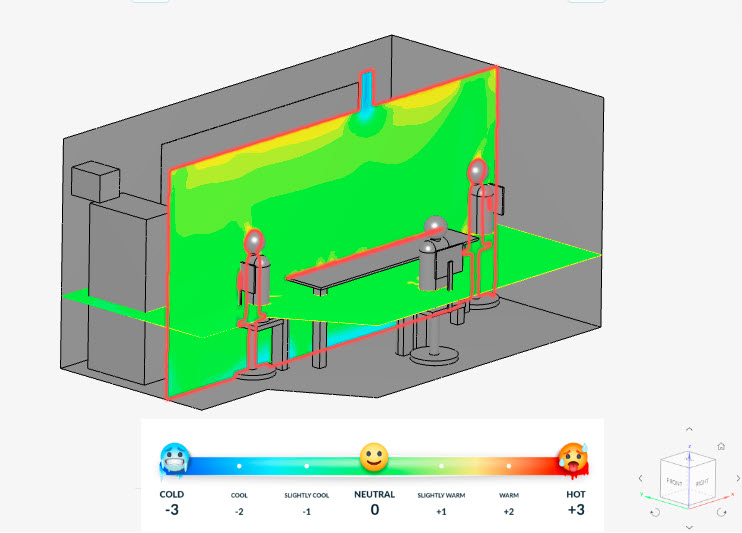Click the standing manikin's head on right
Screen dimensions: 742x533
[x=478, y=171]
